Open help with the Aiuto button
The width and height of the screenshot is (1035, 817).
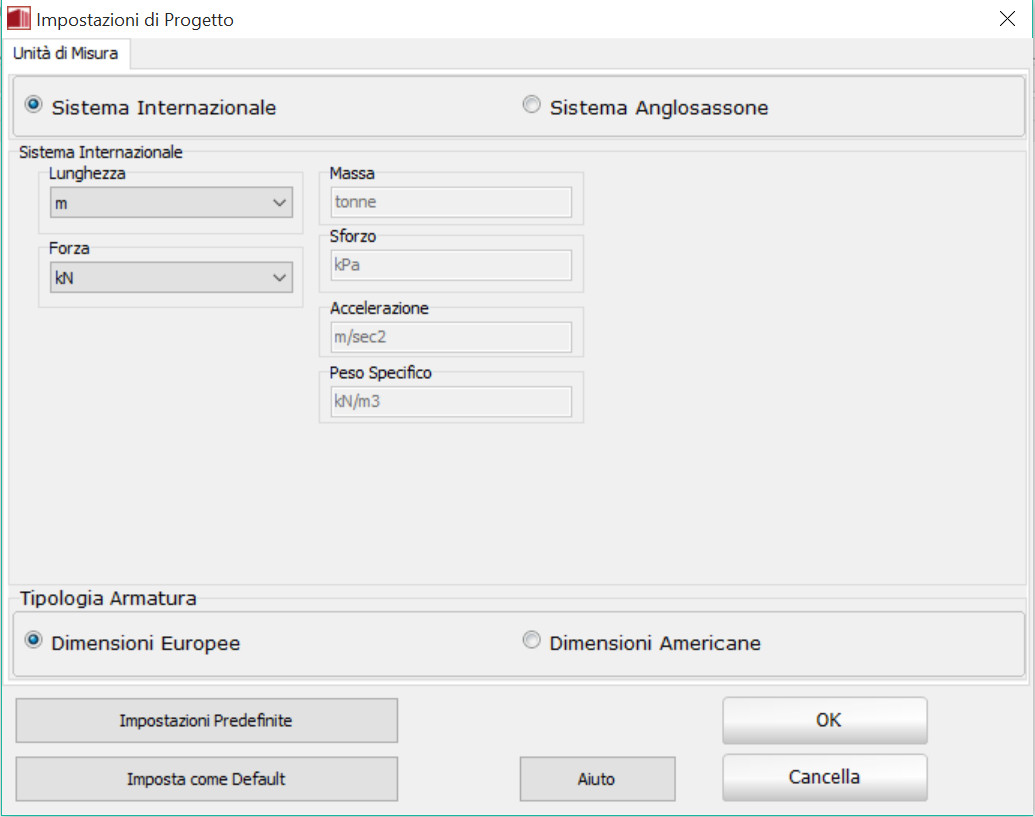point(597,779)
